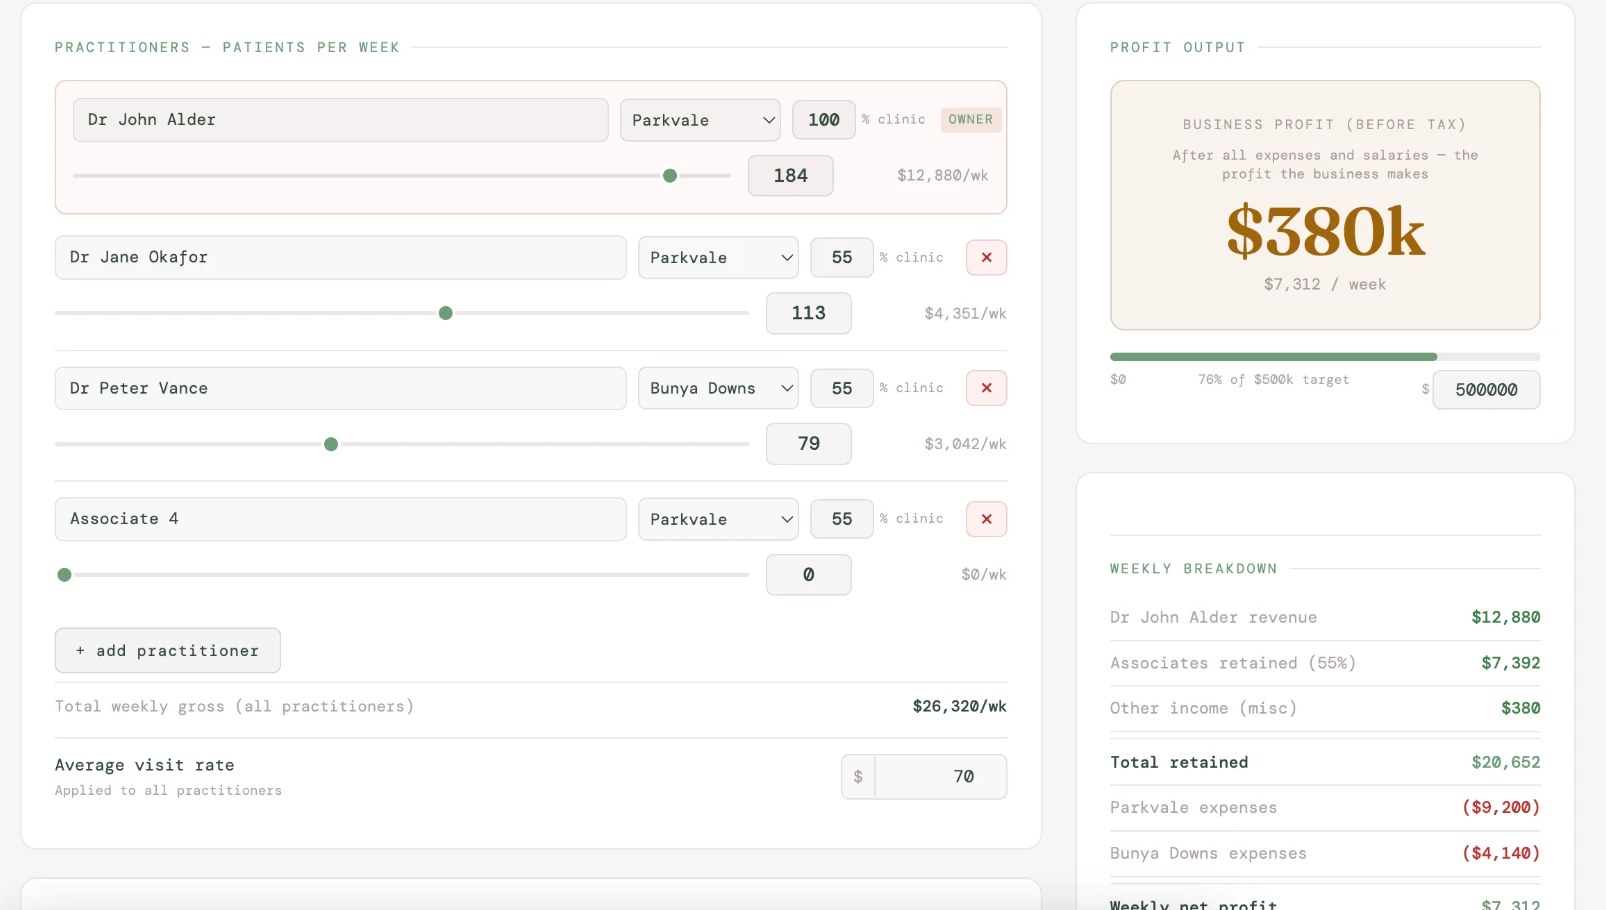The height and width of the screenshot is (910, 1606).
Task: Click the Dr Jane Okafor name field
Action: [x=340, y=257]
